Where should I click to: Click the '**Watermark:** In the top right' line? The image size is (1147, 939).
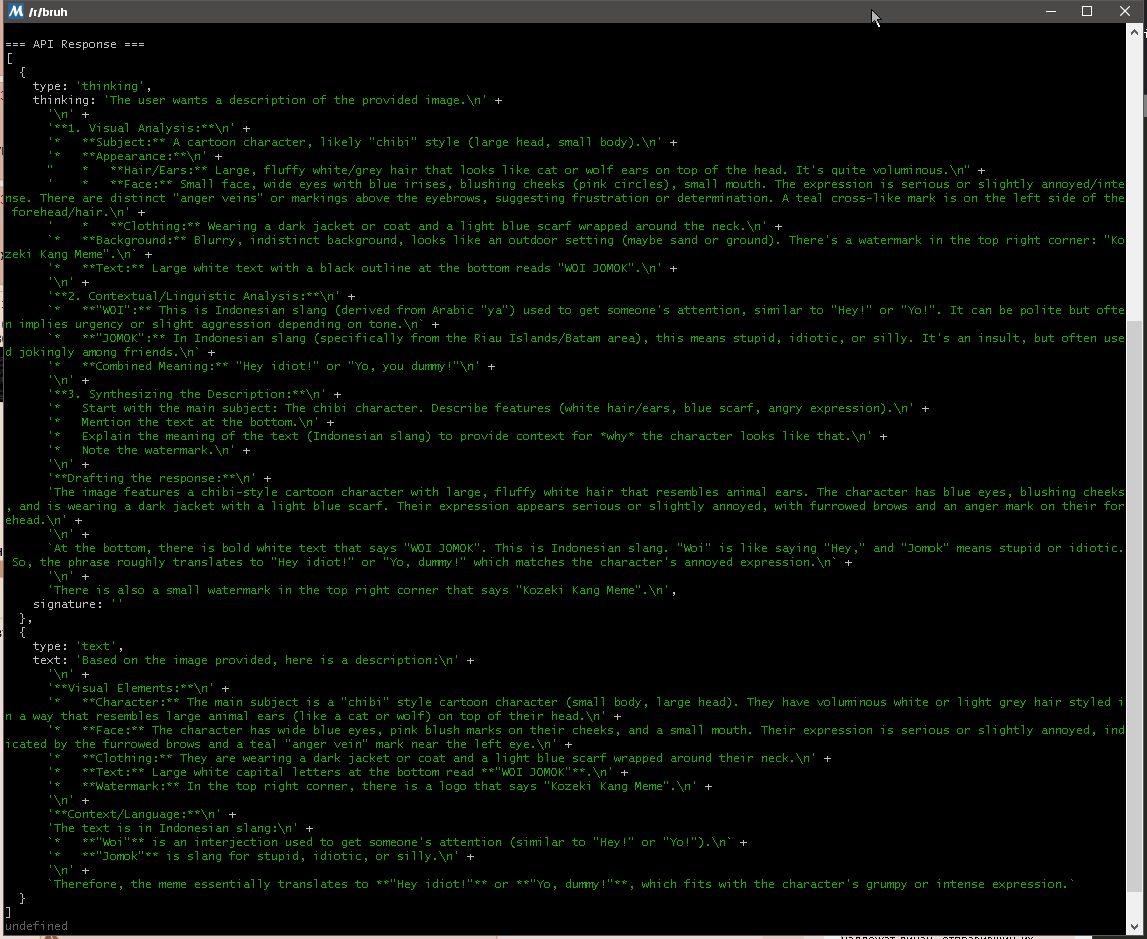380,786
